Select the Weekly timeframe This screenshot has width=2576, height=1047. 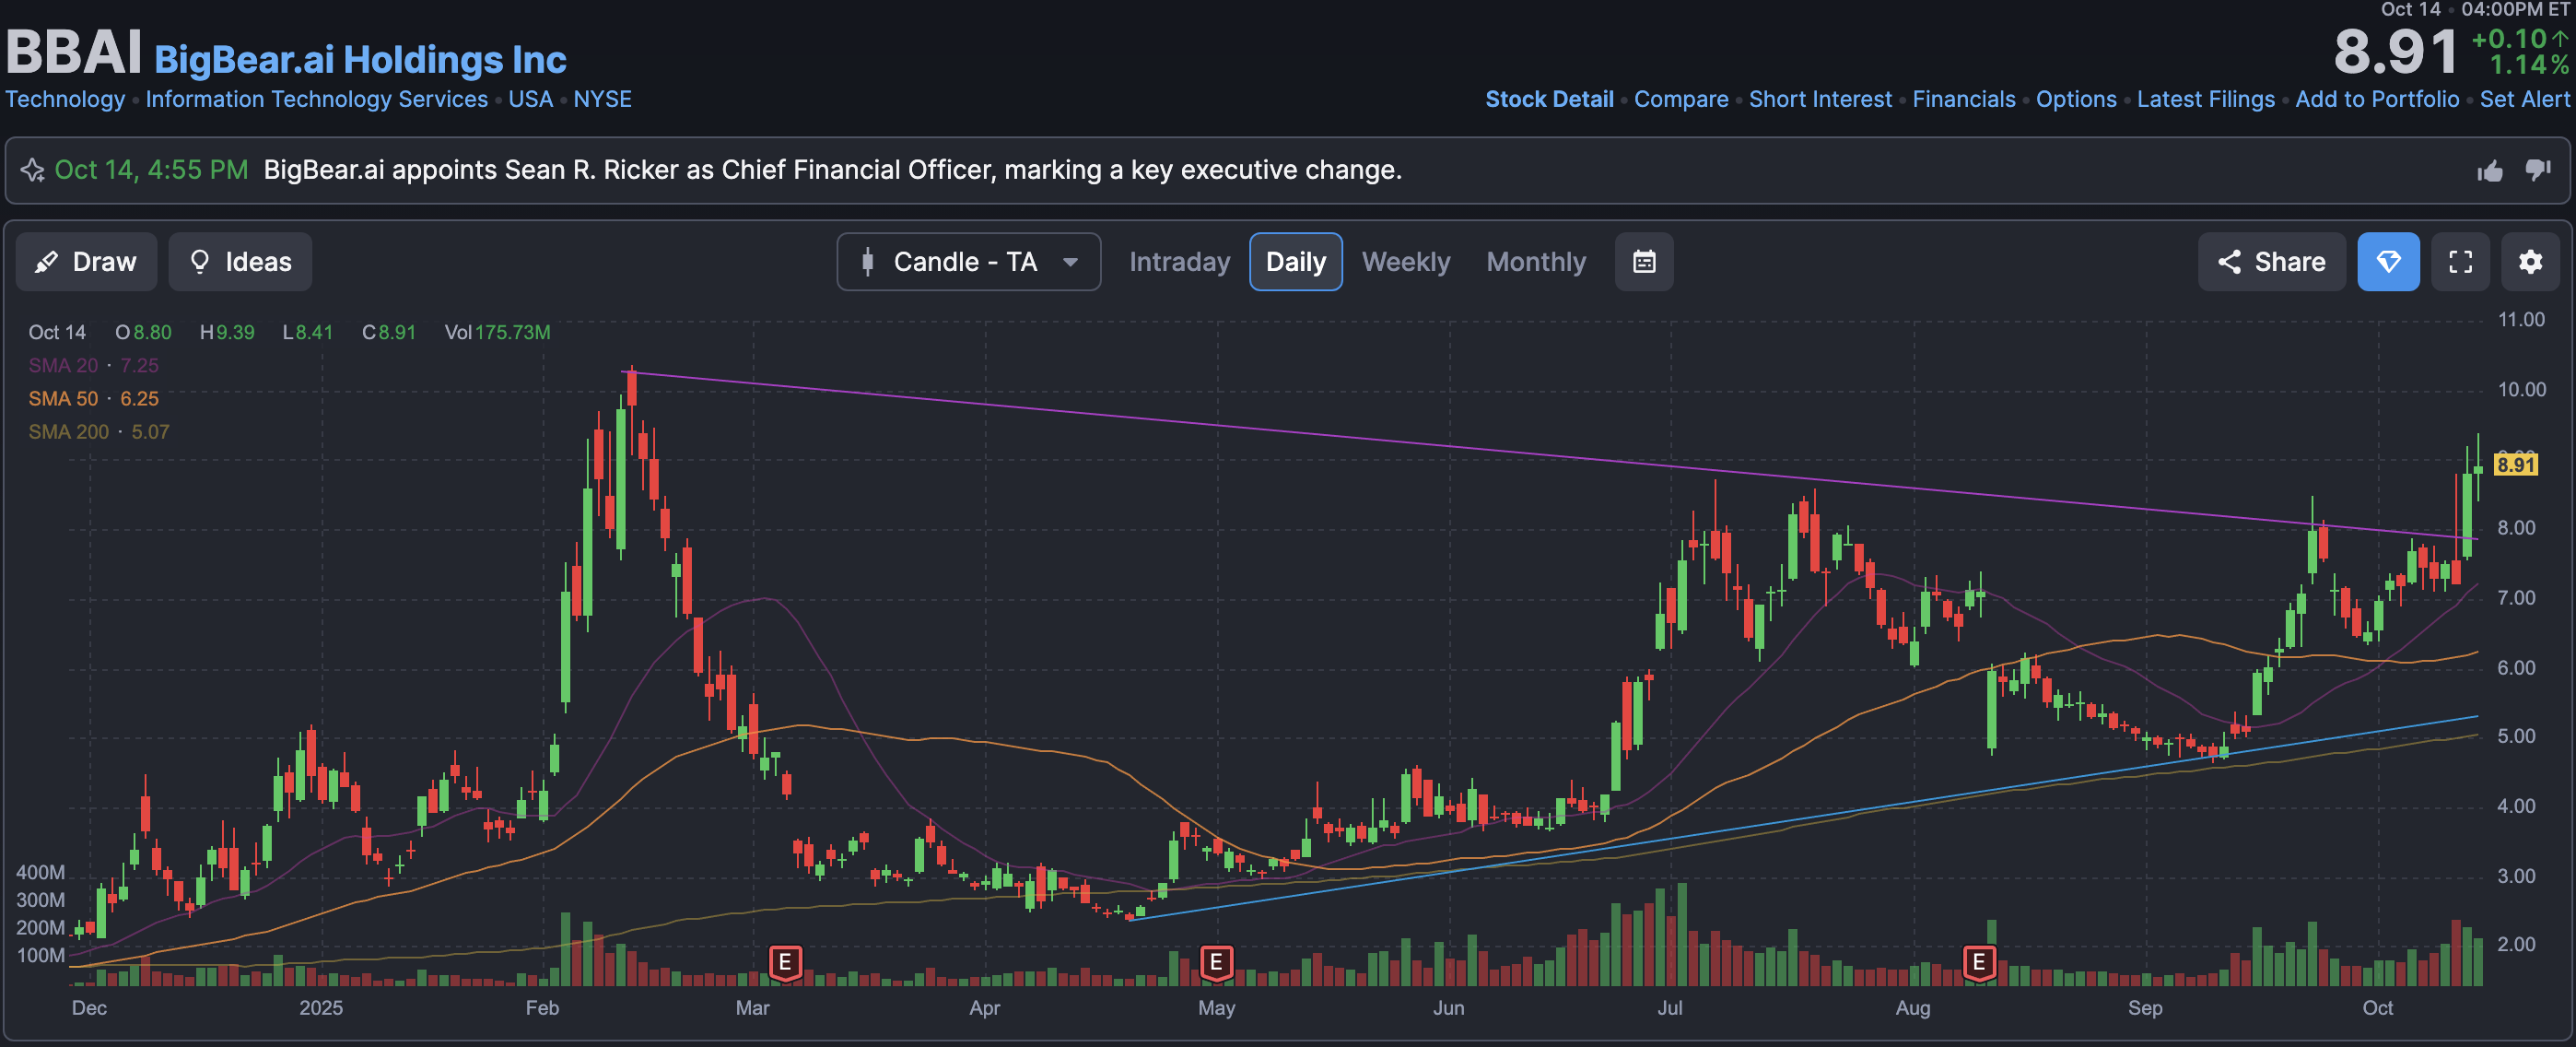(x=1405, y=262)
